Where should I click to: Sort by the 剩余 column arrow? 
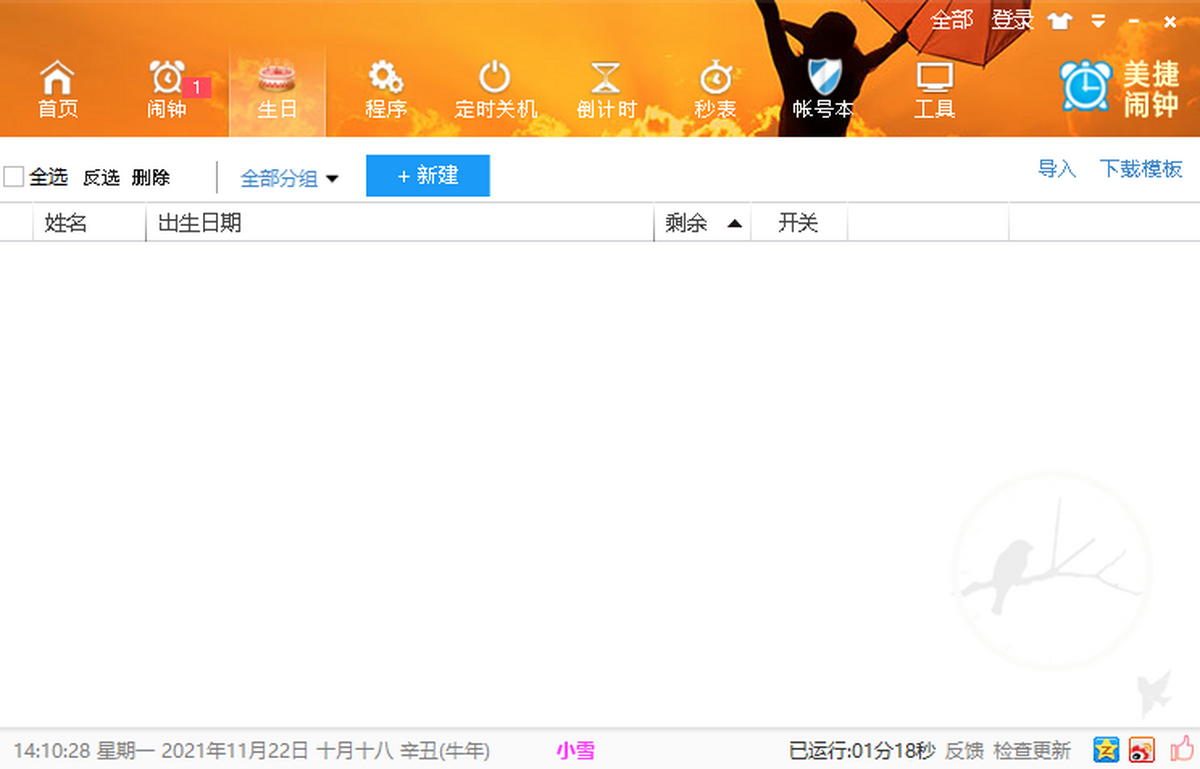[734, 224]
